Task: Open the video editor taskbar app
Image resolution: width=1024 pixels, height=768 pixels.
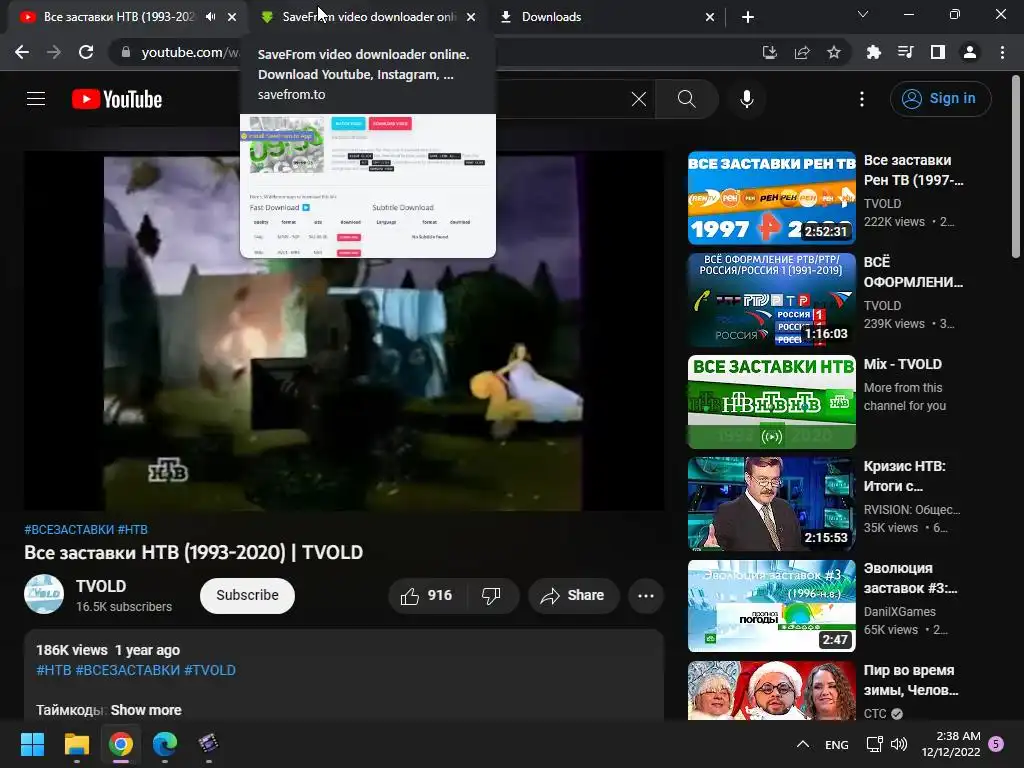Action: click(208, 744)
